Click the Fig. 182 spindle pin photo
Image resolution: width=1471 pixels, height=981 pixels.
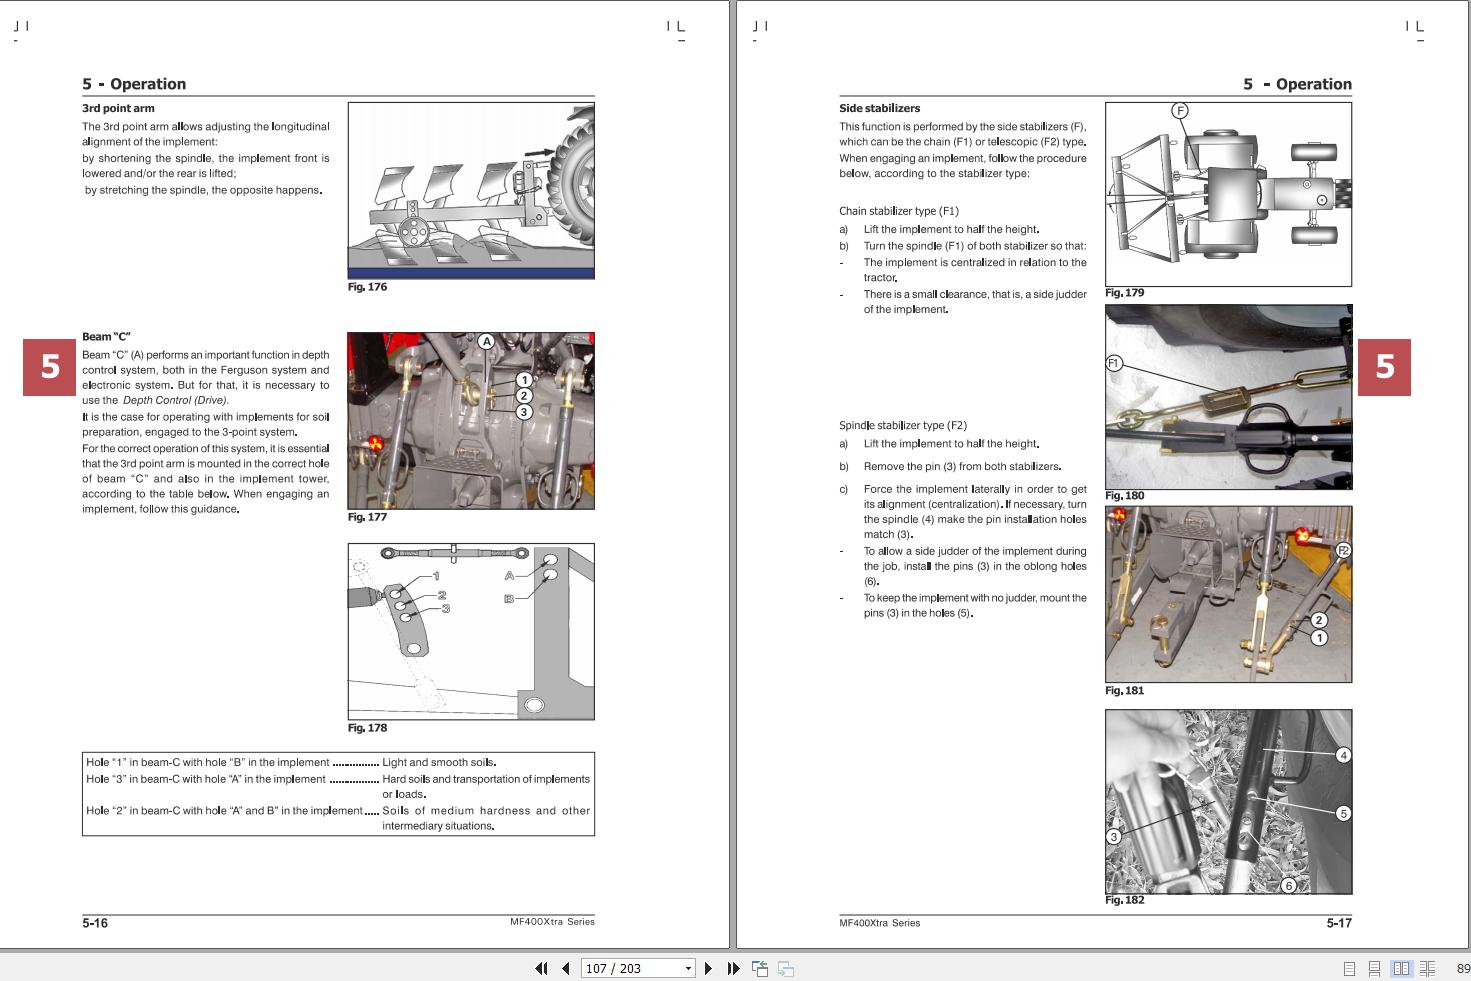pos(1228,801)
